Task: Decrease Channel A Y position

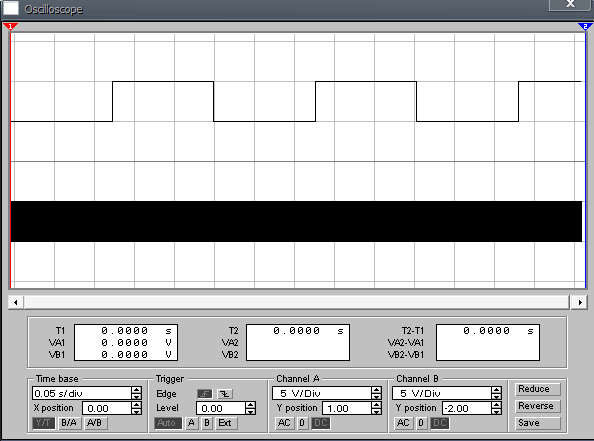Action: pyautogui.click(x=377, y=411)
